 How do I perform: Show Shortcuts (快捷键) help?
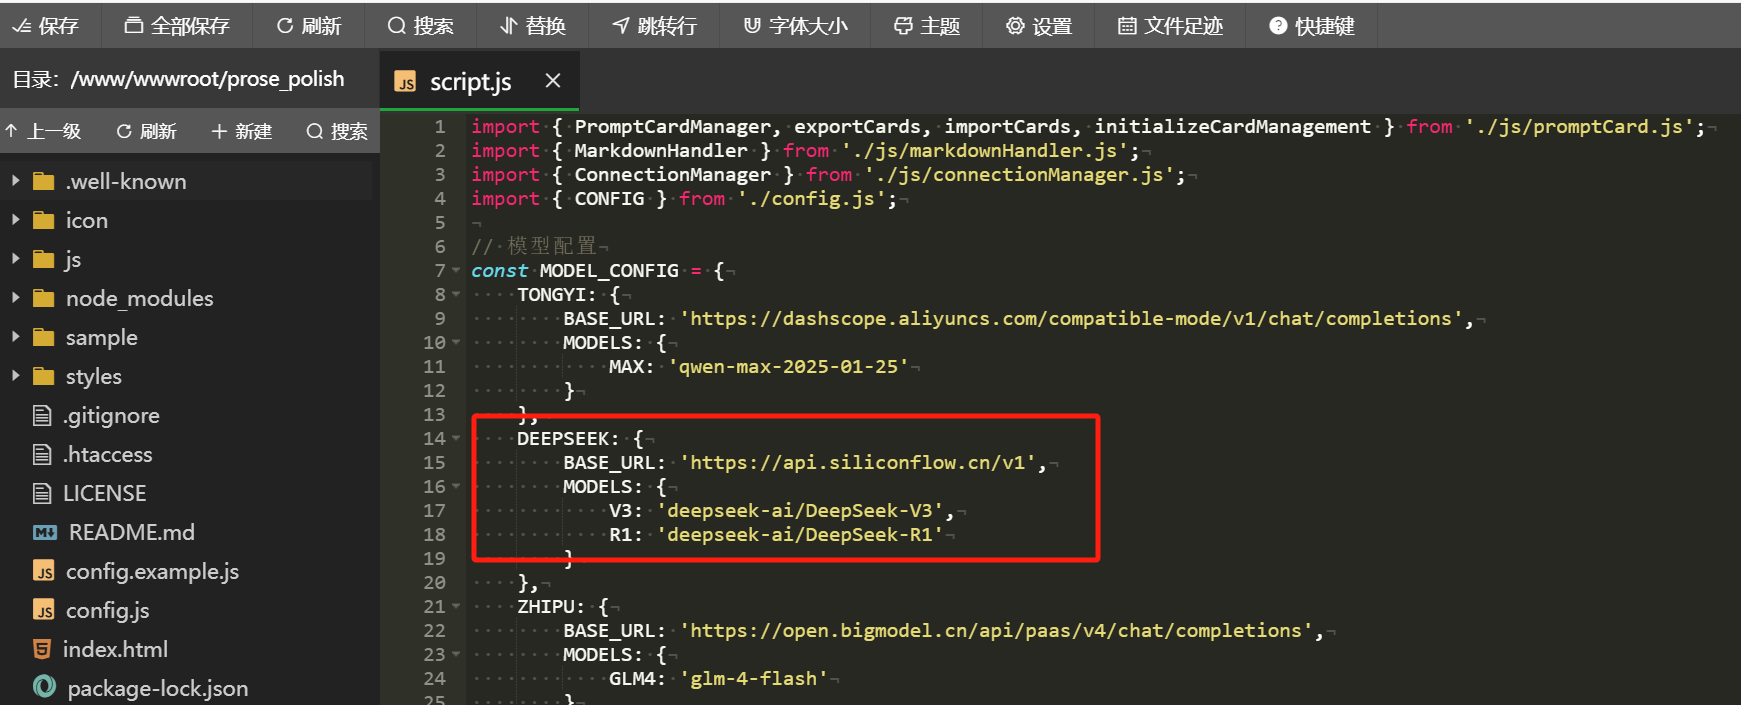(1311, 26)
